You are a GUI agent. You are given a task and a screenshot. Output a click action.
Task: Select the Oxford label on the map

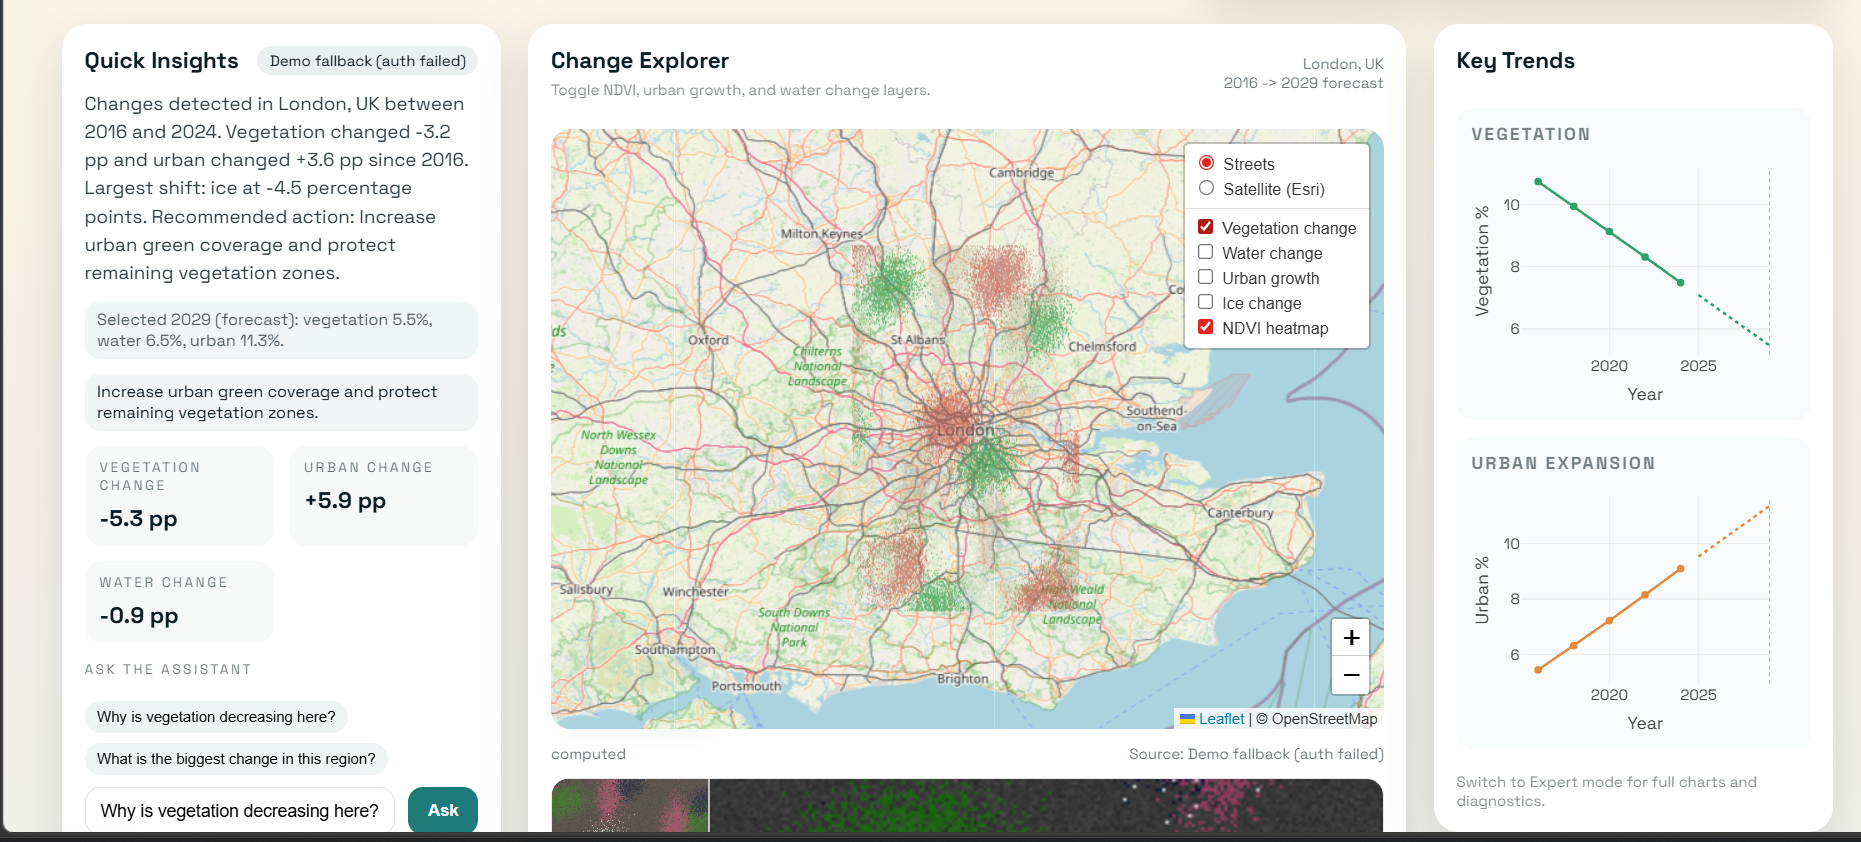tap(708, 340)
